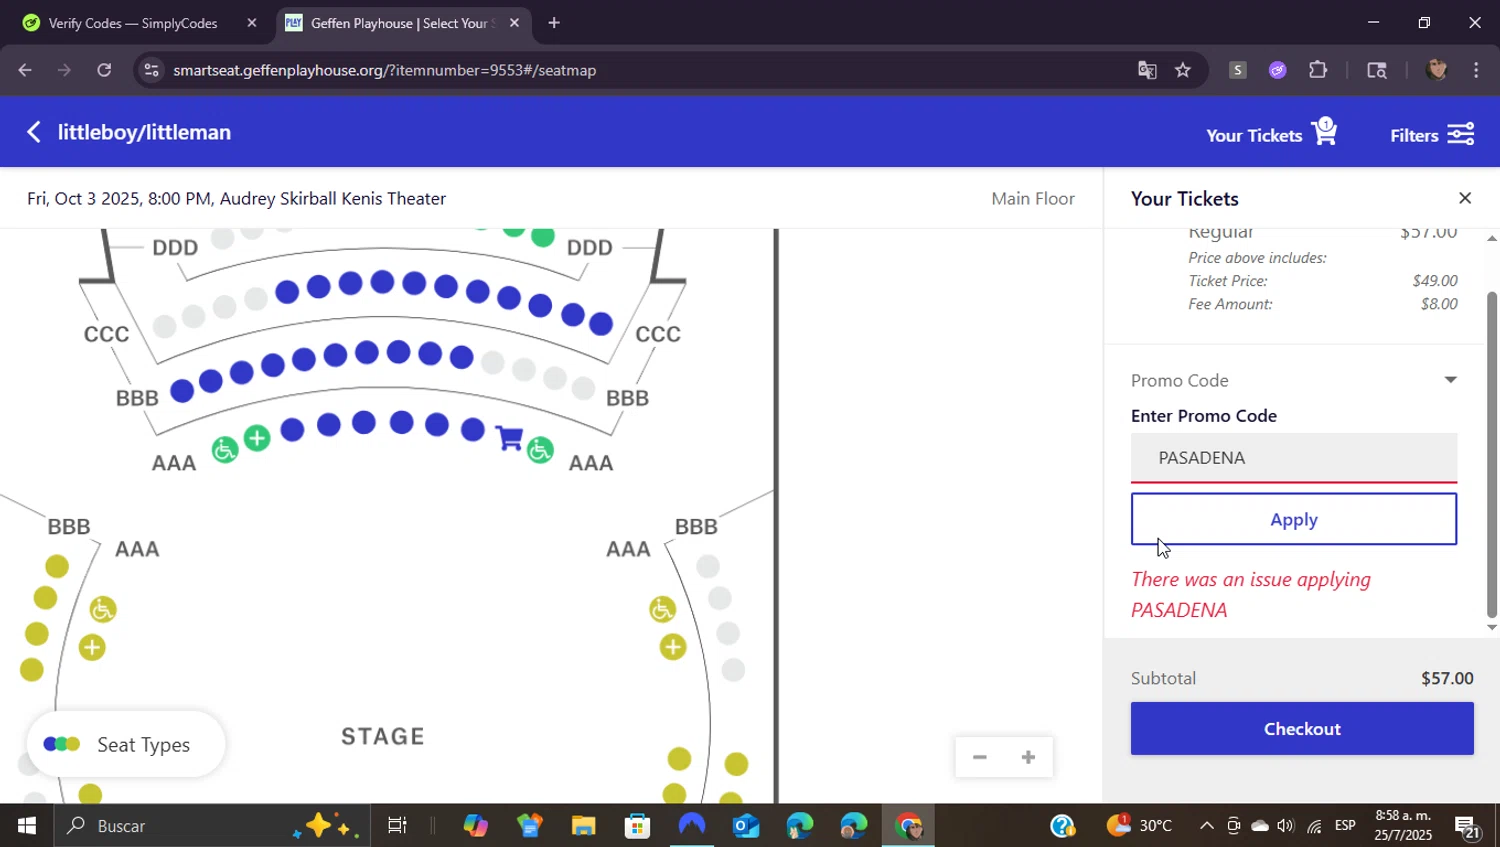Bookmark this page with the star
This screenshot has width=1500, height=847.
click(1183, 70)
